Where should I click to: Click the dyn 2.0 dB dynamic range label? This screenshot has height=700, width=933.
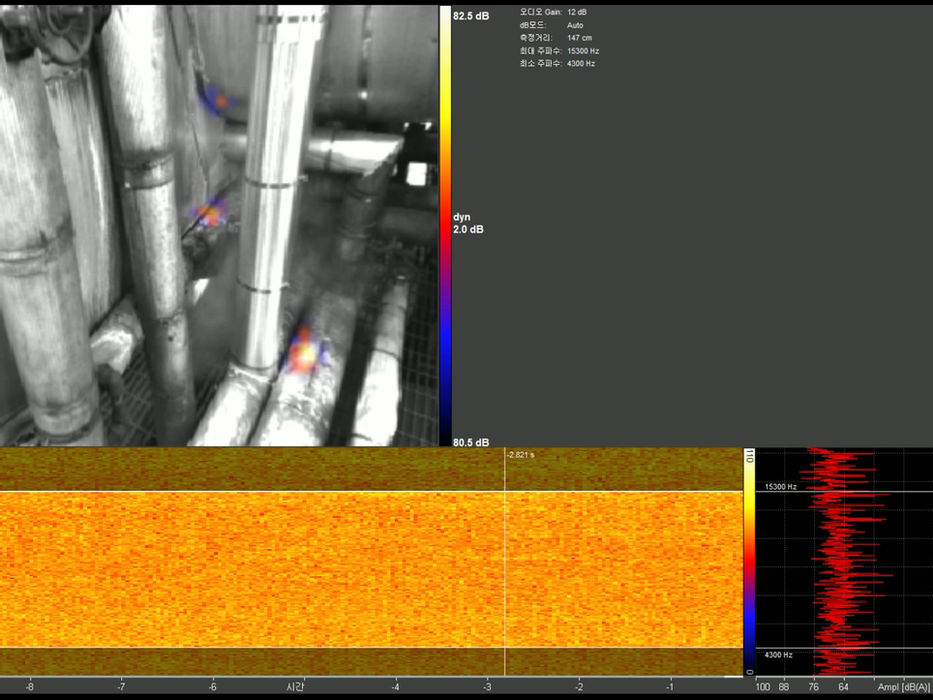click(468, 223)
